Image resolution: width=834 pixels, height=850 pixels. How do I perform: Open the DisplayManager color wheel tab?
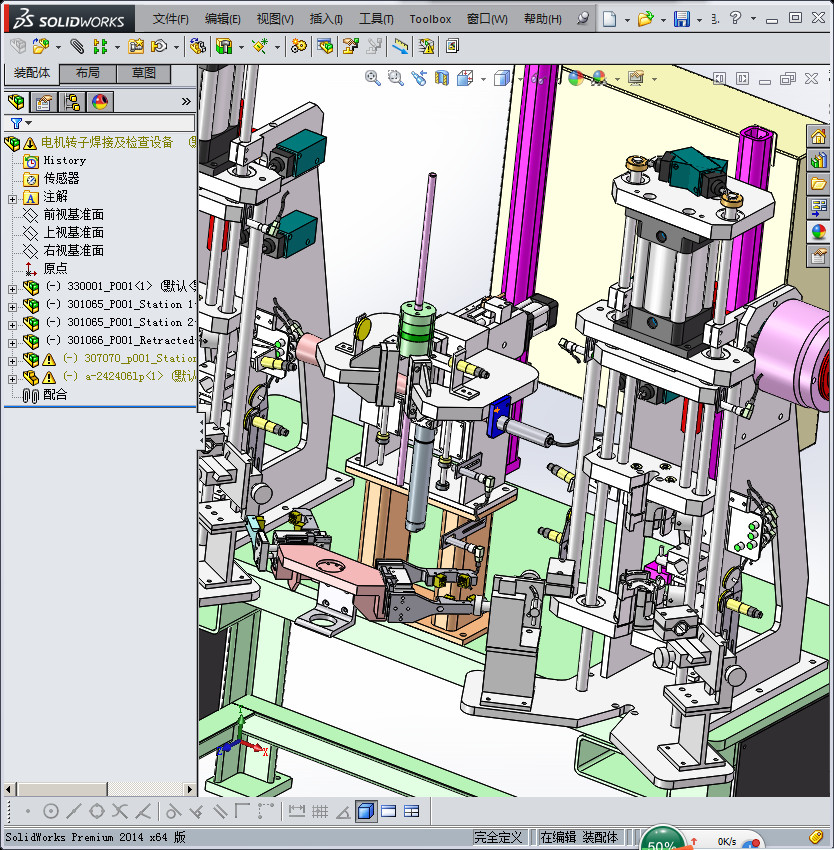pyautogui.click(x=100, y=102)
